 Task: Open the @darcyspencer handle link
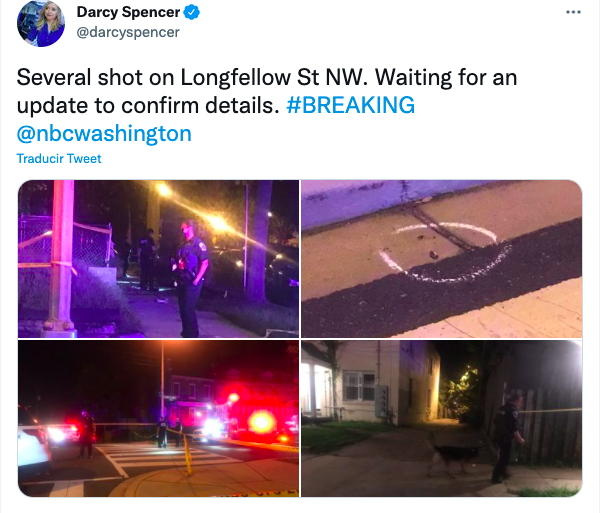click(128, 32)
